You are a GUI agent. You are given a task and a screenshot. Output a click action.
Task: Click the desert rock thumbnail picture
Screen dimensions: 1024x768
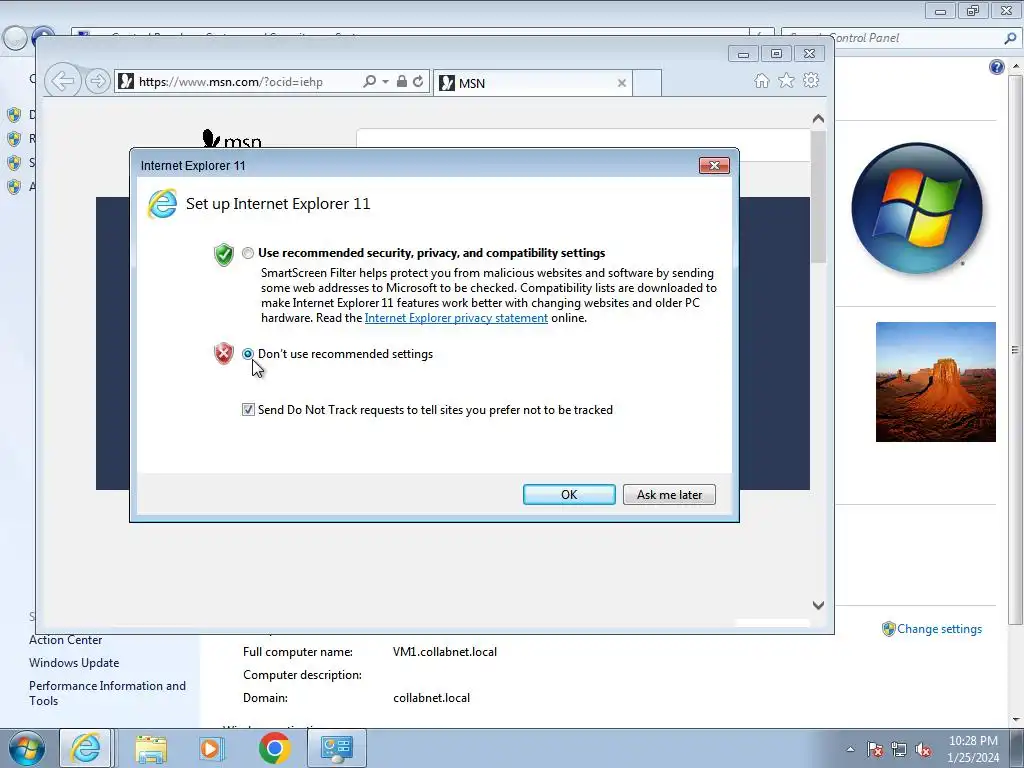(935, 382)
